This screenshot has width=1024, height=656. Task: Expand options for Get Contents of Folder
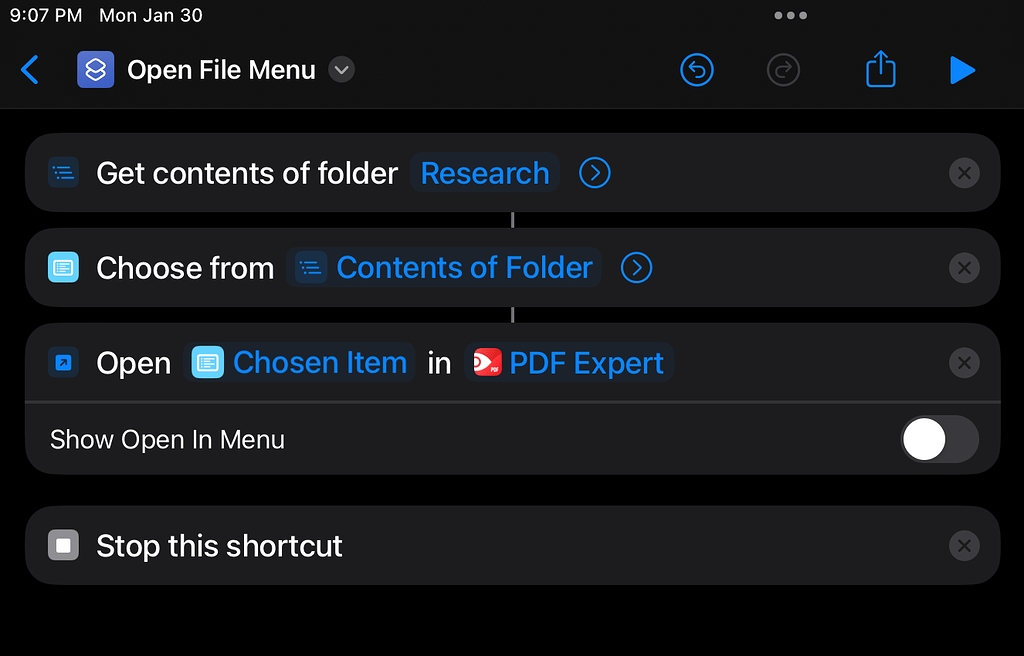(594, 172)
